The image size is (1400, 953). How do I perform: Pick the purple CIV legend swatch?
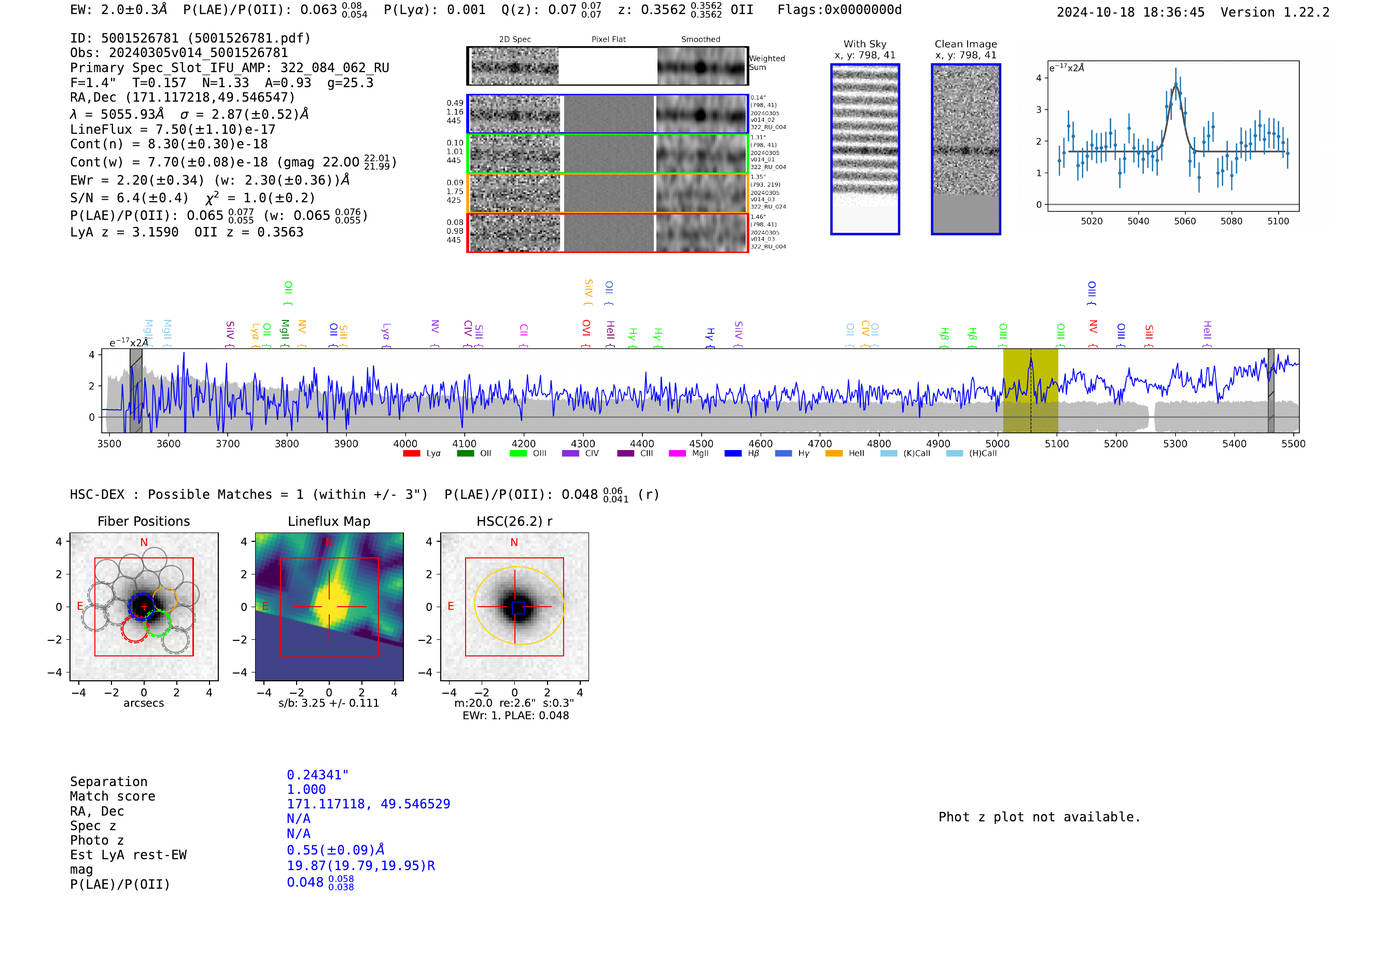tap(570, 453)
